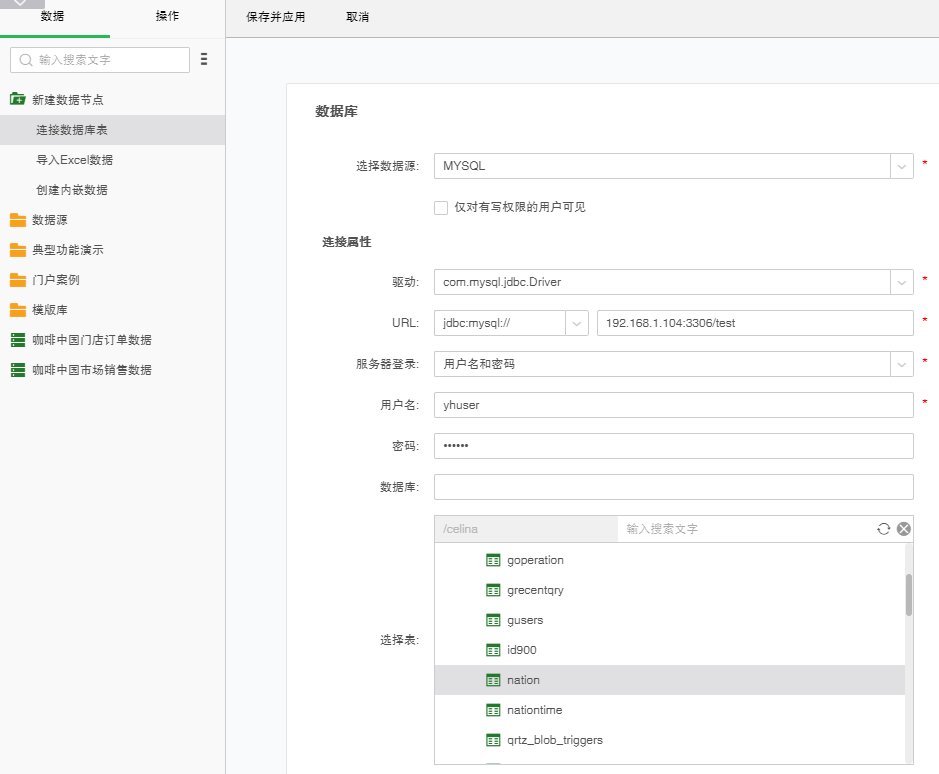Enable 仅对有写权限的用户可见 checkbox

[x=441, y=208]
